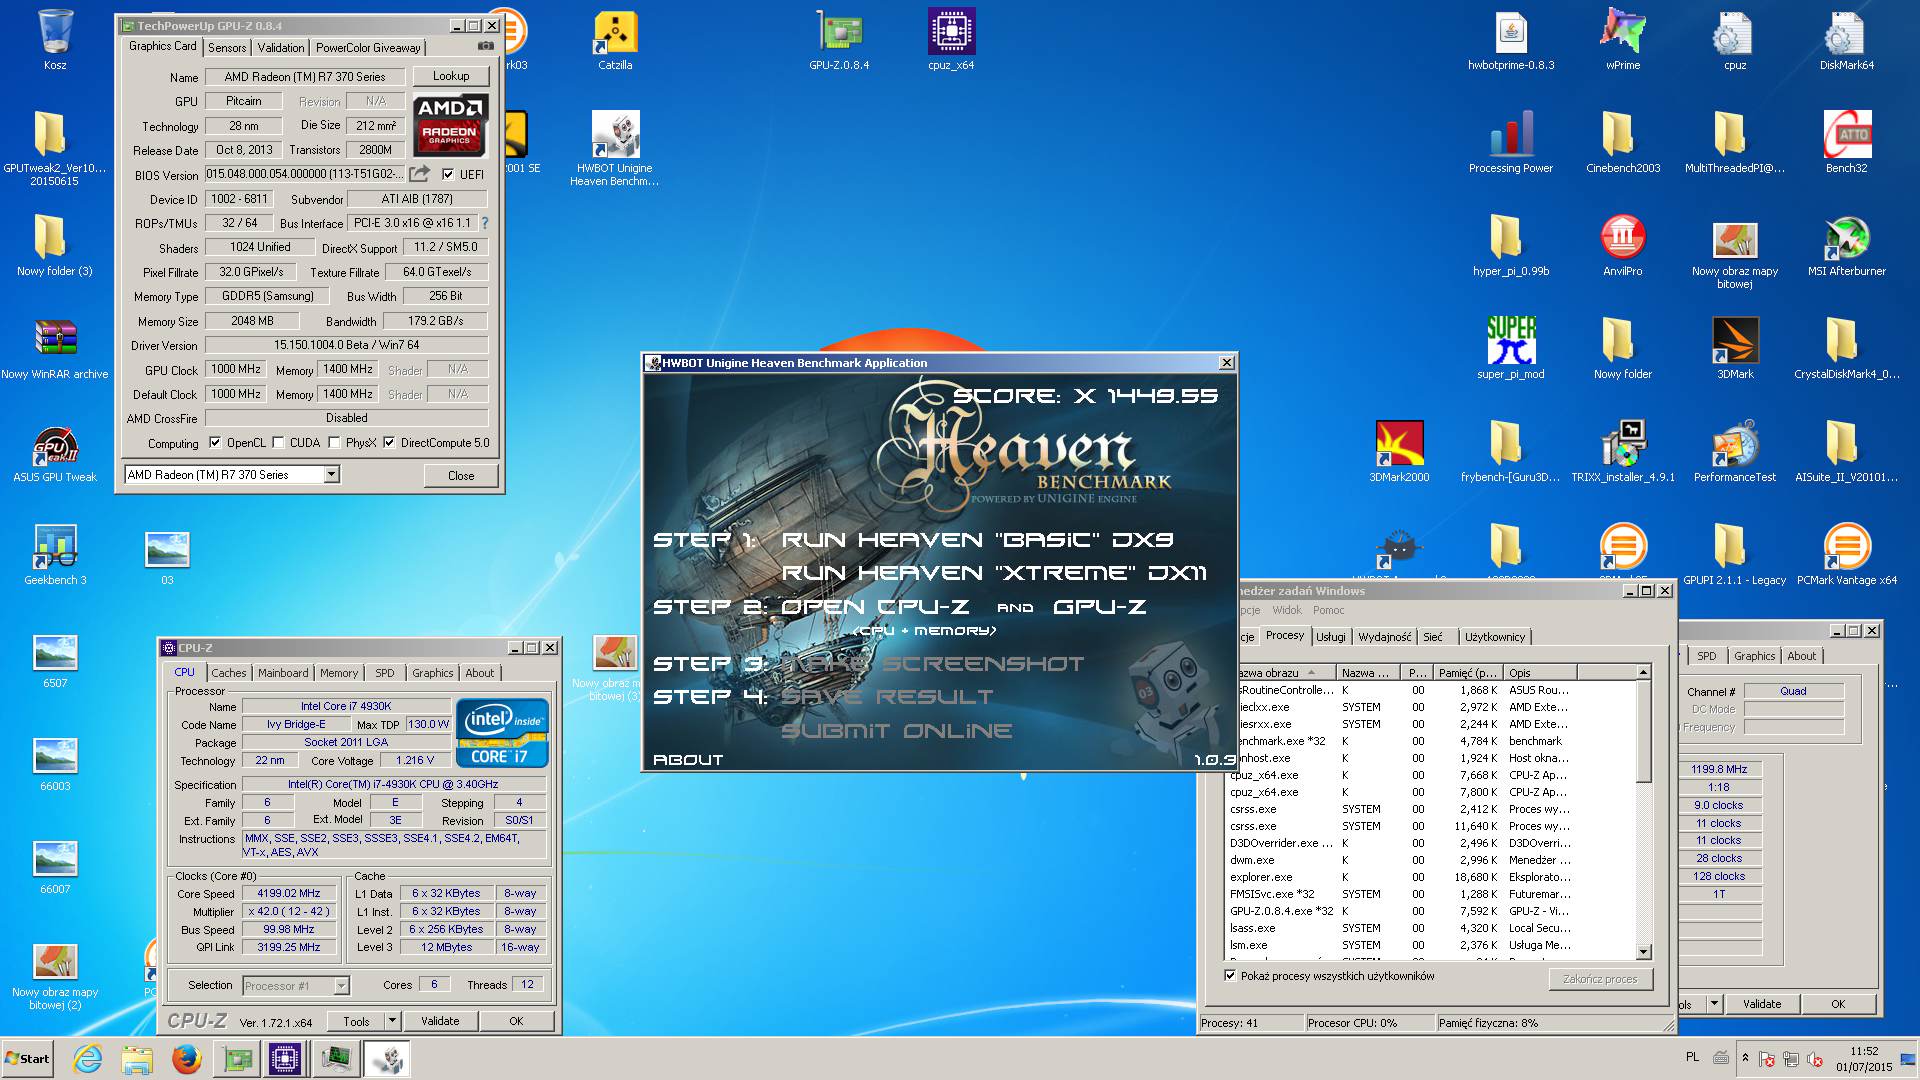Open PowerColor Giveaway tab
Screen dimensions: 1920x1080
368,47
